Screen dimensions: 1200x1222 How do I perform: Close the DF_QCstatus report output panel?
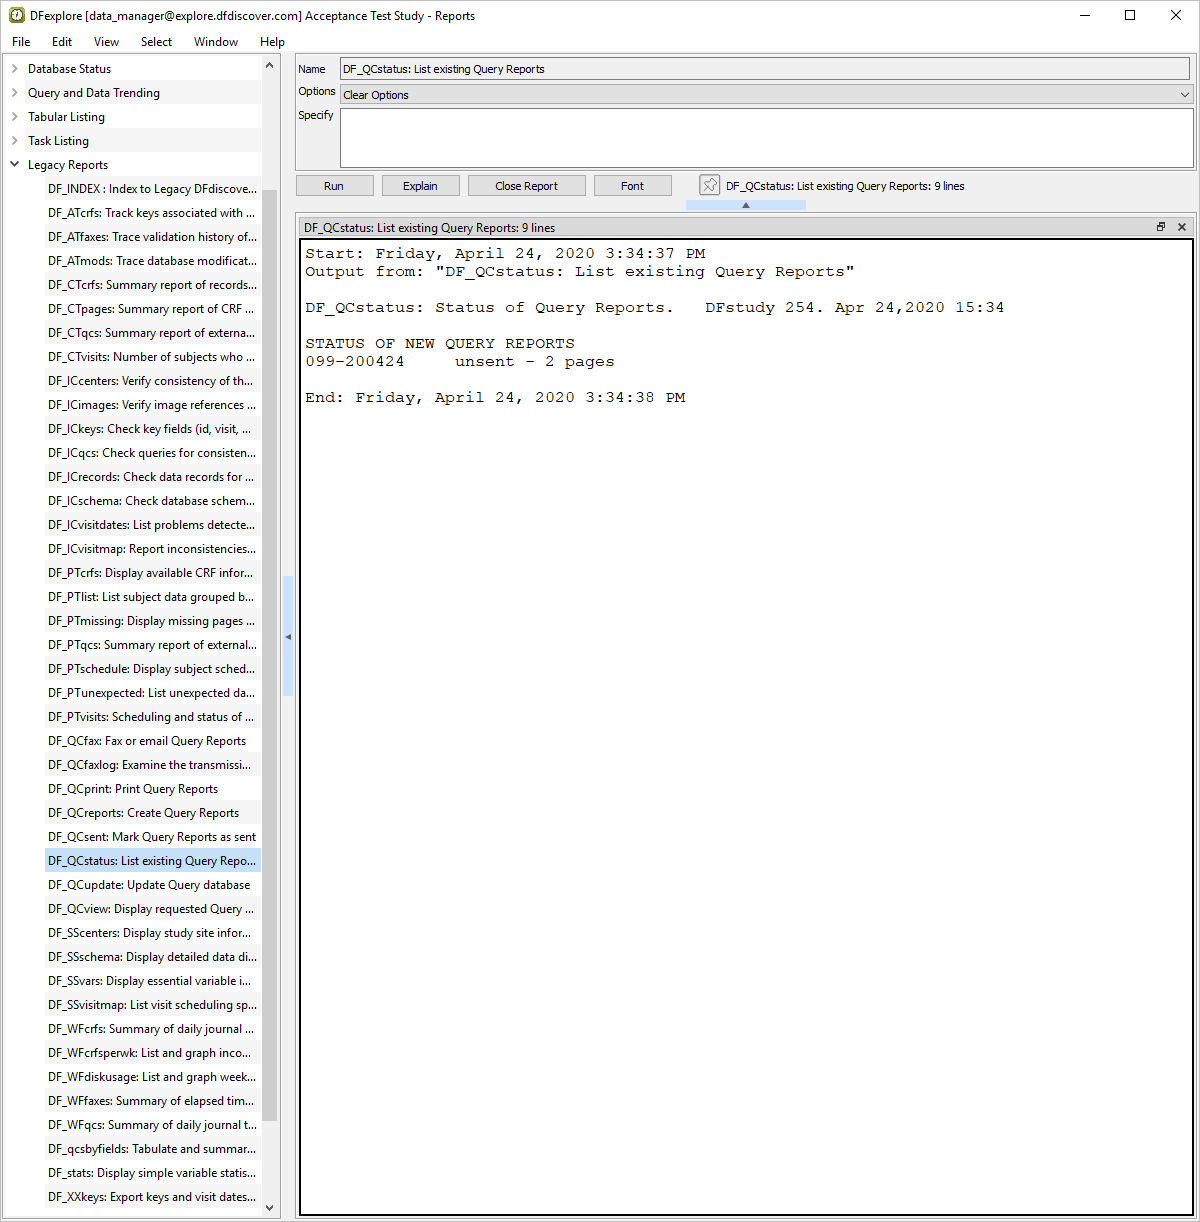[1182, 227]
